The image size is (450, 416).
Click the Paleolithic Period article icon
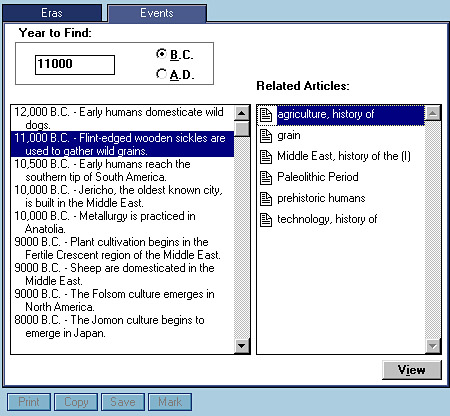(x=266, y=178)
